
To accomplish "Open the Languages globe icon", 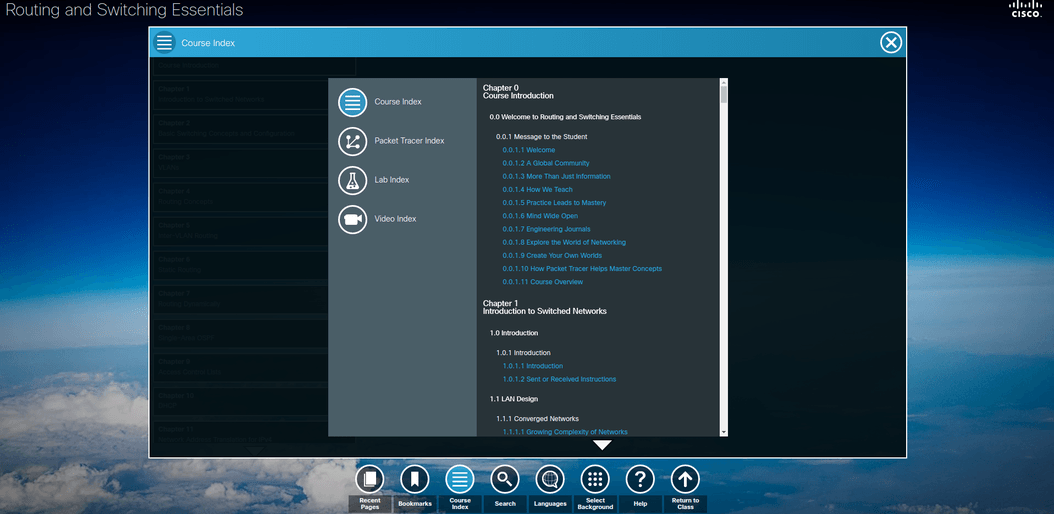I will 550,480.
